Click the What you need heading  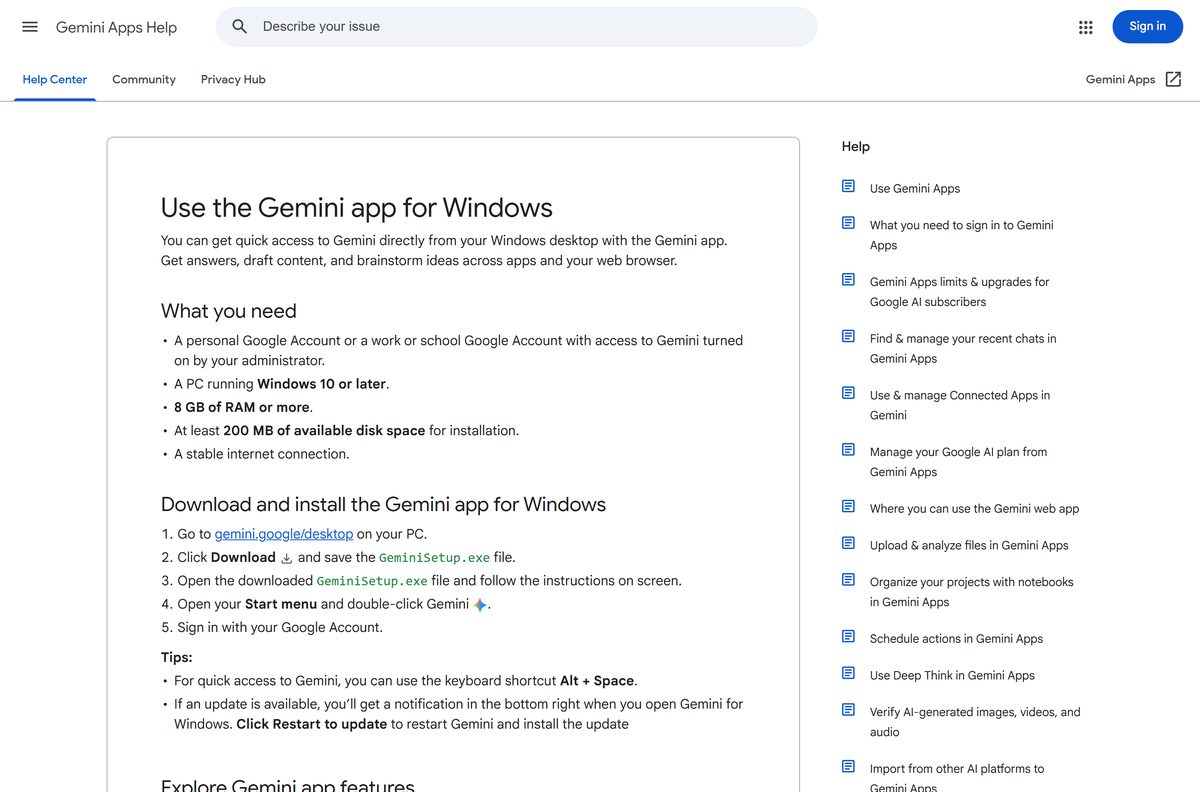[x=229, y=311]
